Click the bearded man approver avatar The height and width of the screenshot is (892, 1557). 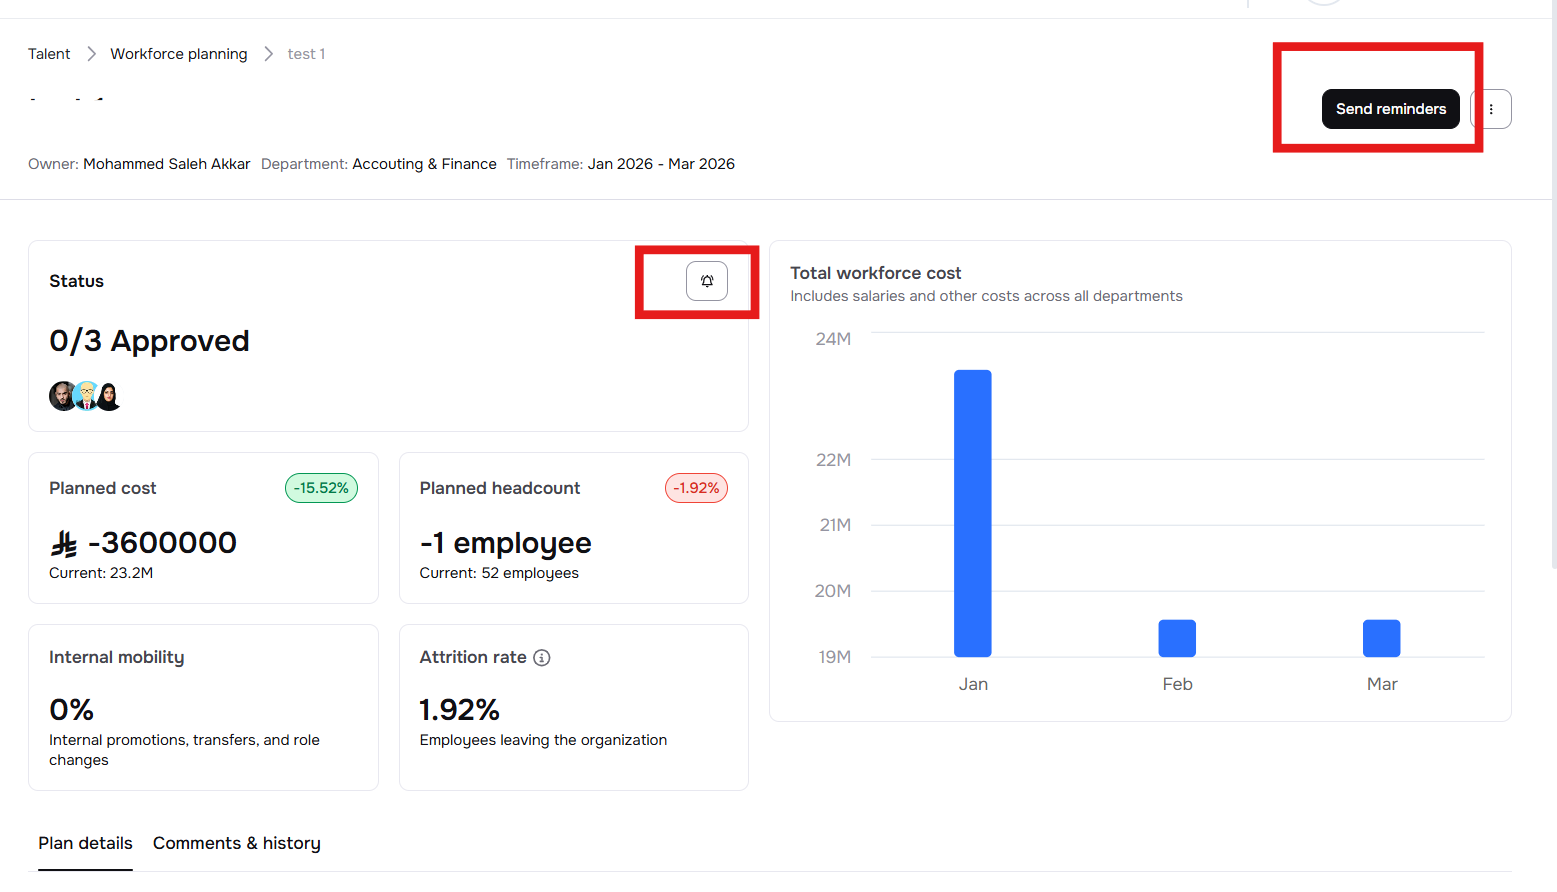(62, 396)
